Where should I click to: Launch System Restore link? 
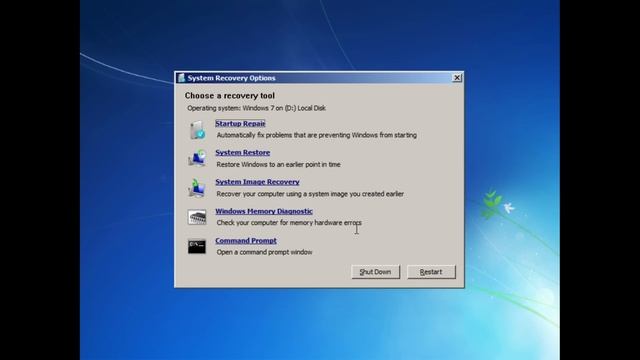click(242, 152)
